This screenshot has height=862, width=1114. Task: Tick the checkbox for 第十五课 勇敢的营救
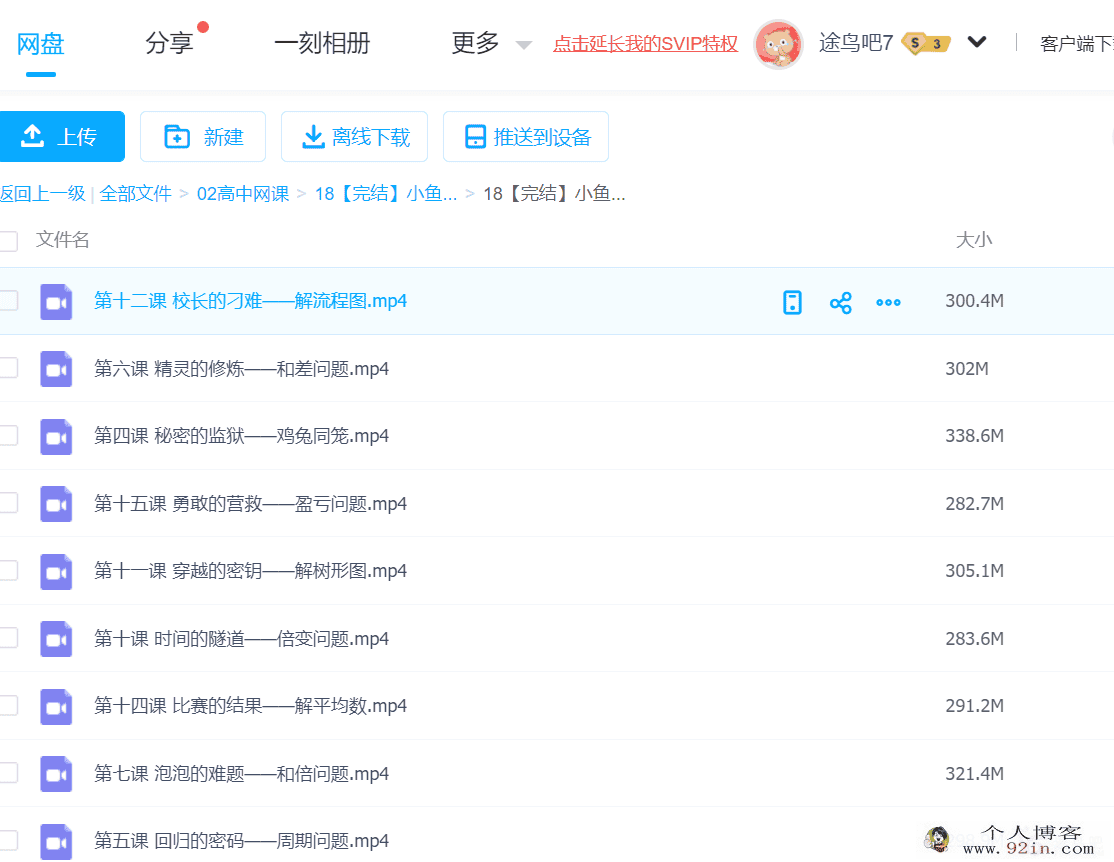(x=8, y=503)
